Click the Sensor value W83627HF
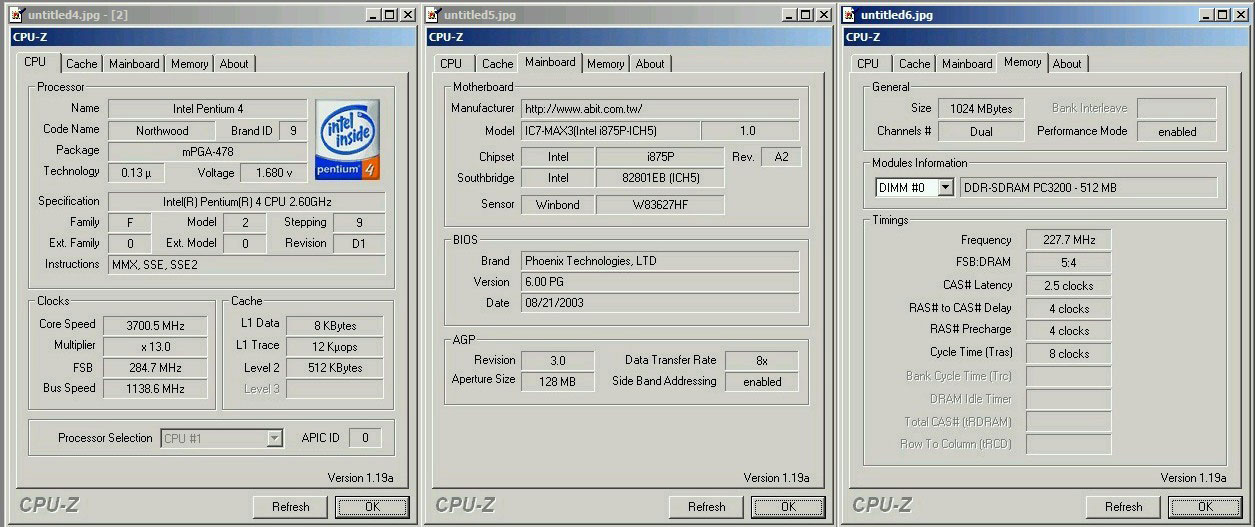 659,205
